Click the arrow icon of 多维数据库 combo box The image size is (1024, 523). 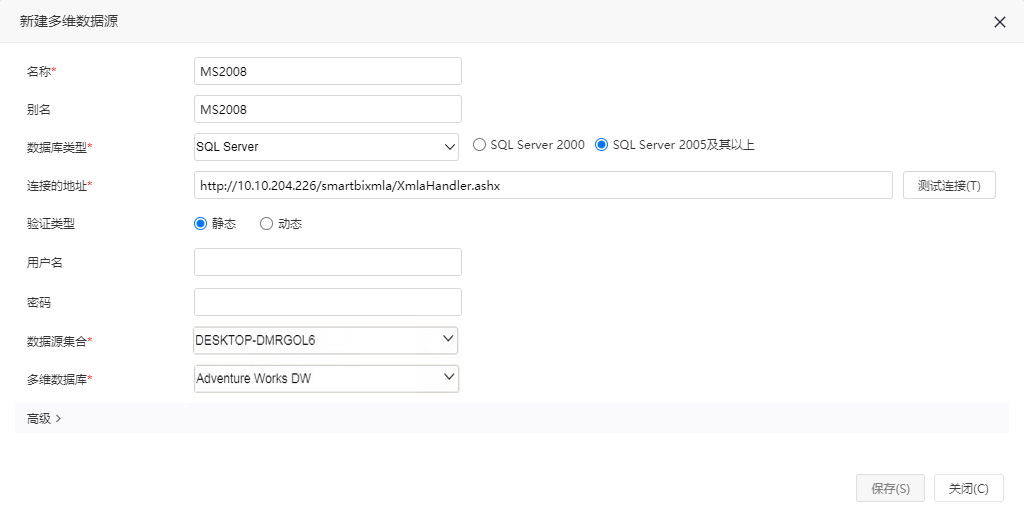449,377
